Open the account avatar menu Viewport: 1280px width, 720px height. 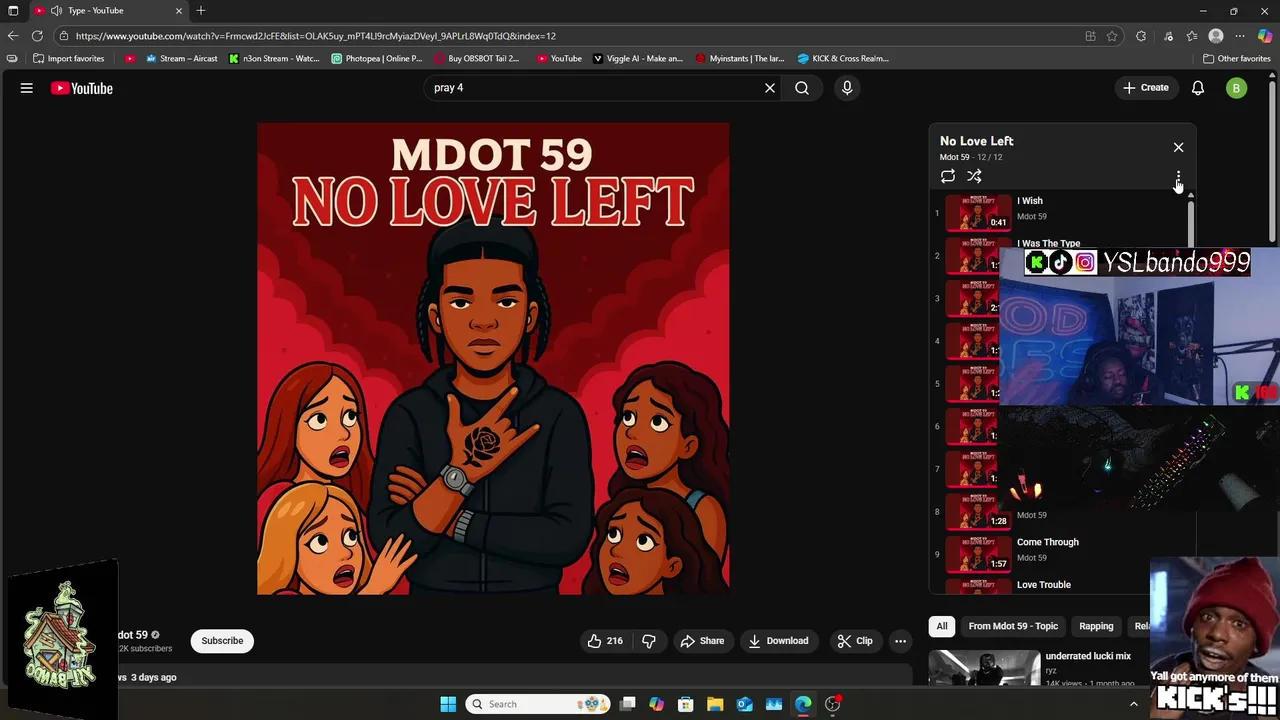pyautogui.click(x=1236, y=88)
